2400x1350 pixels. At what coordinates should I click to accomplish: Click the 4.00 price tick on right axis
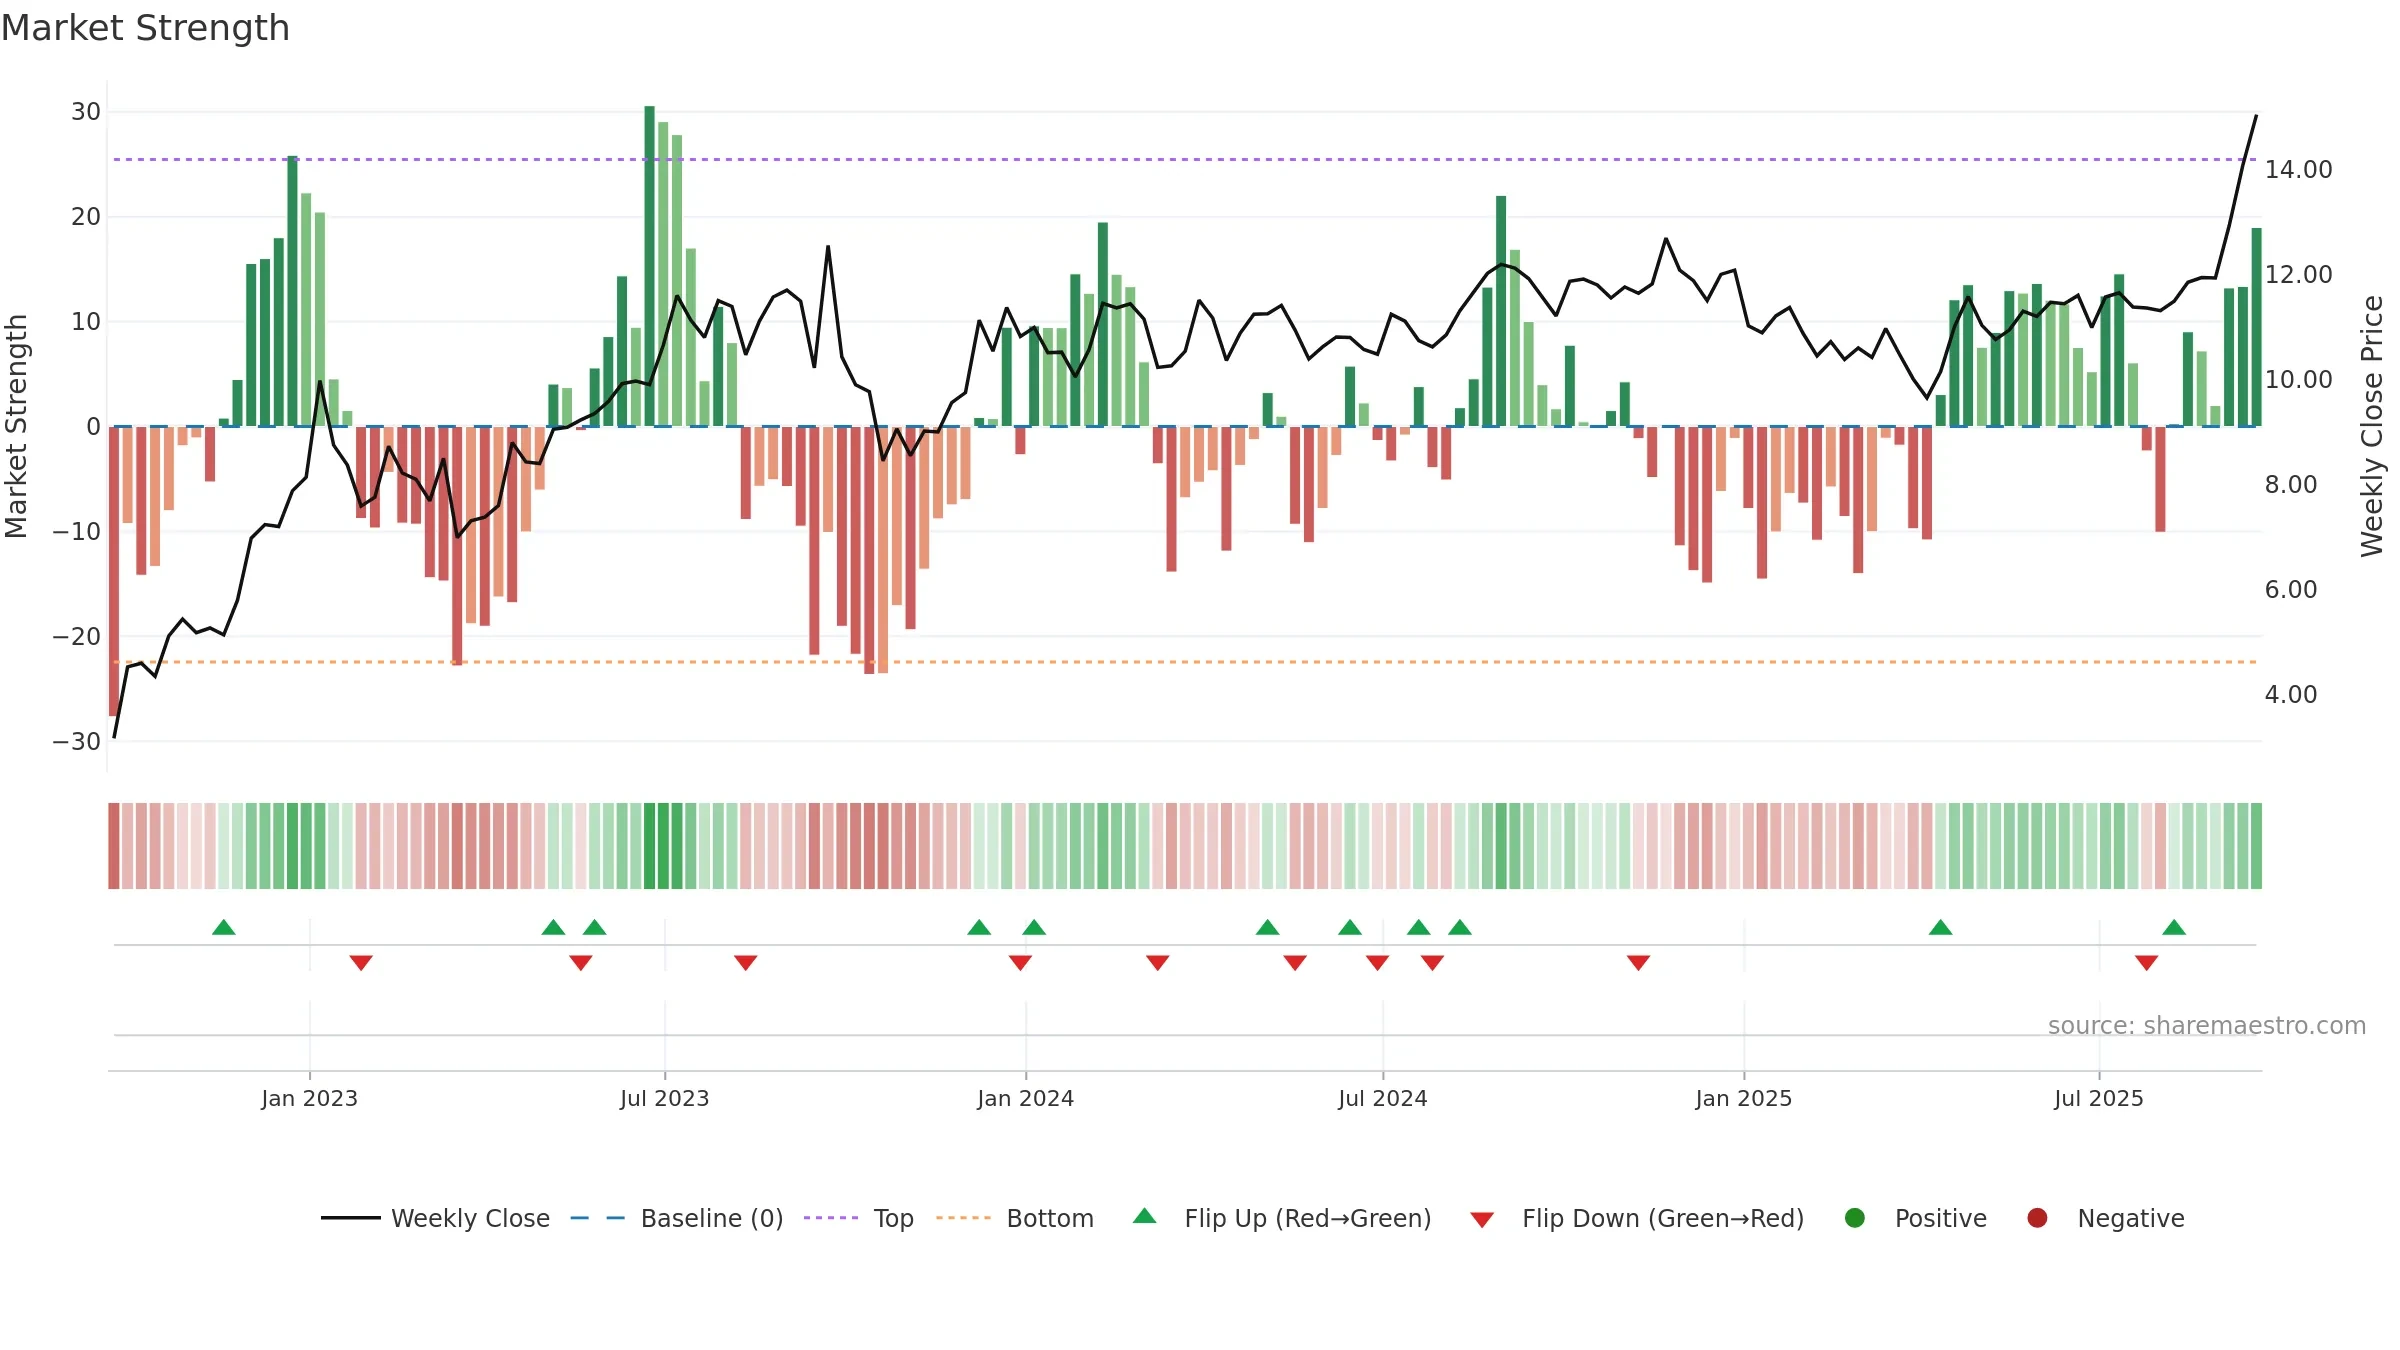(2291, 695)
